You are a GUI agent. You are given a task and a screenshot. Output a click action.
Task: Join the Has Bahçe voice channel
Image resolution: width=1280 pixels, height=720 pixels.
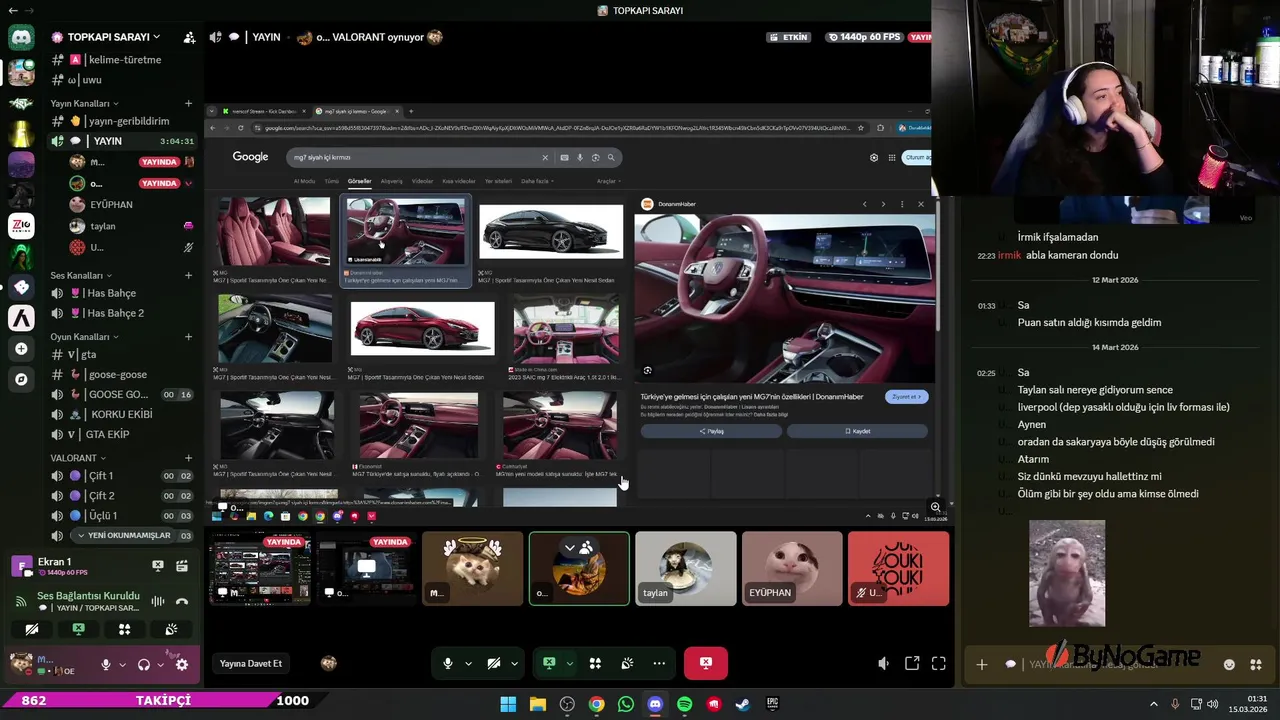click(x=123, y=293)
